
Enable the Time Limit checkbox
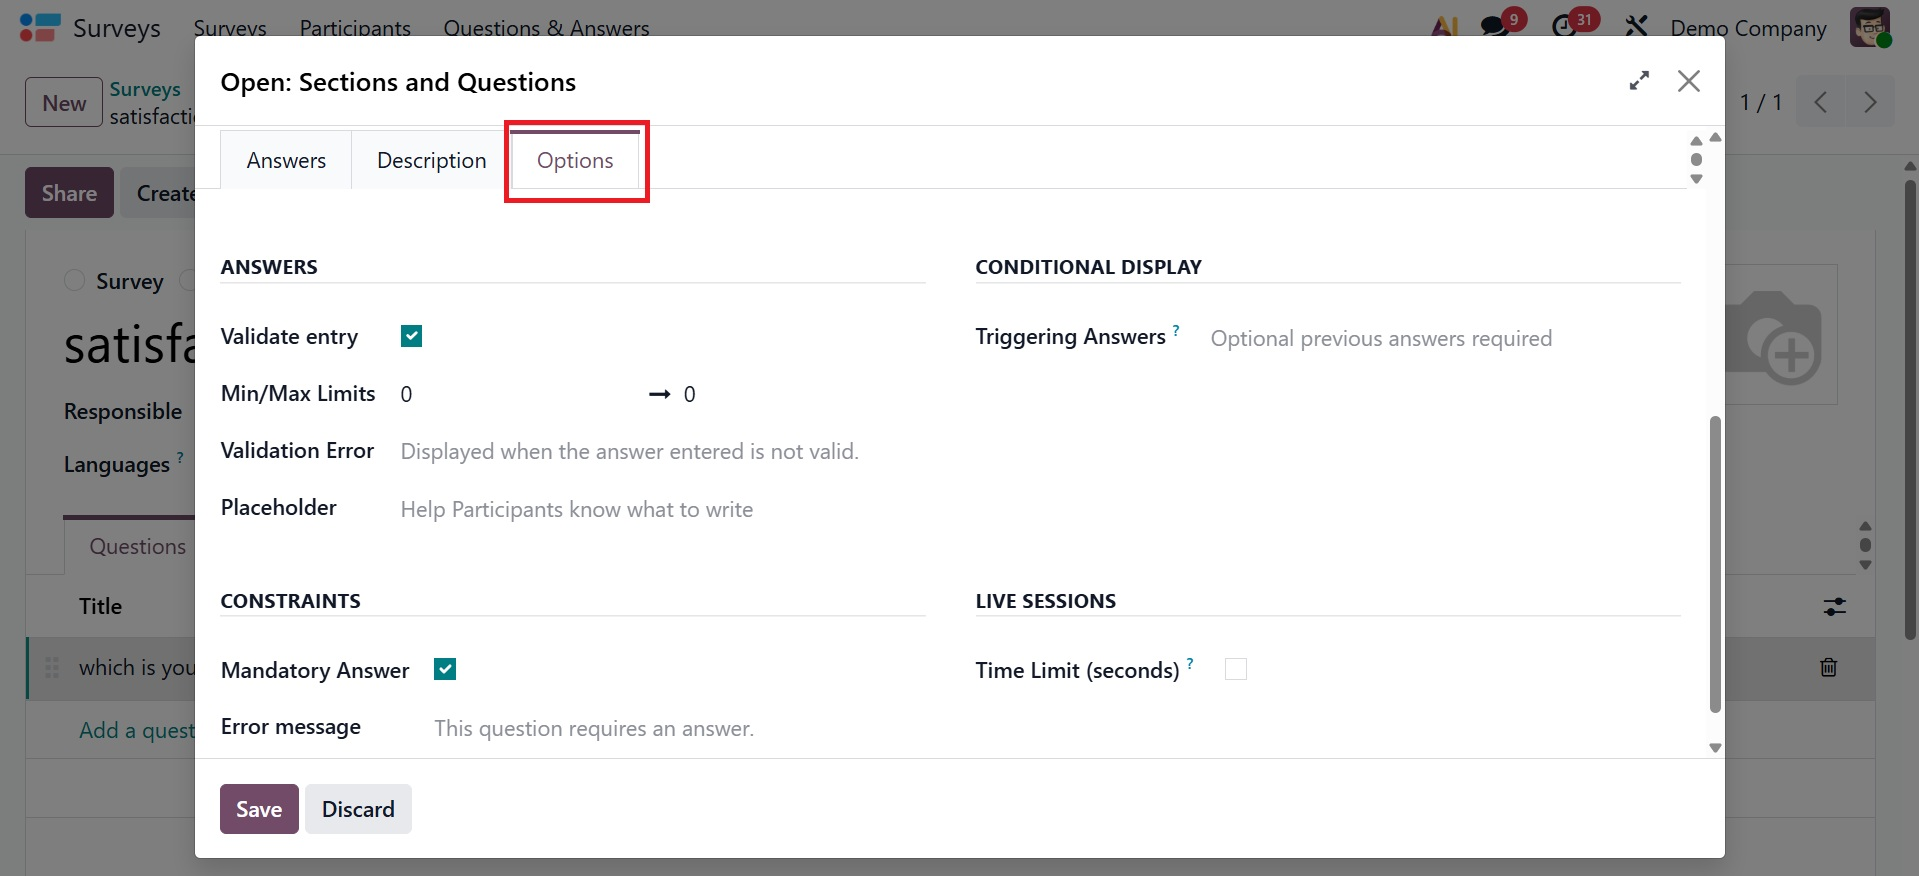(1236, 669)
